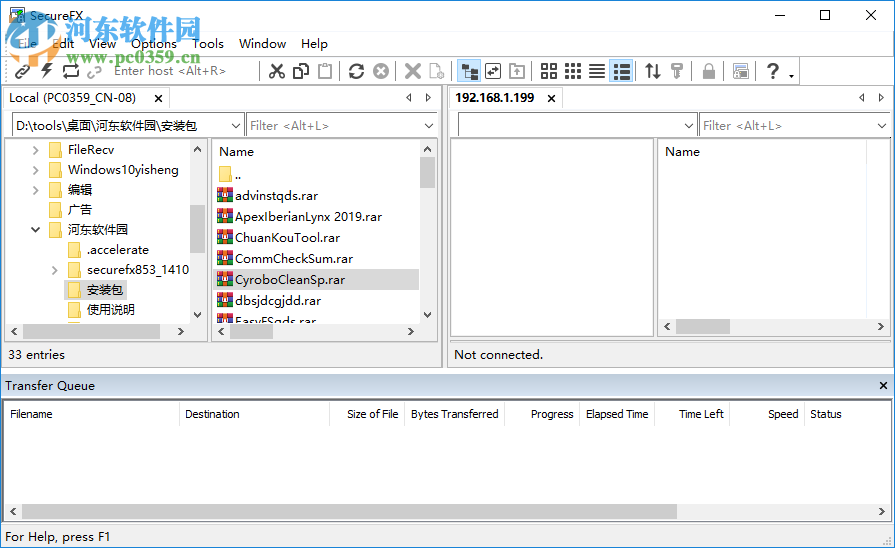The width and height of the screenshot is (895, 548).
Task: Expand the FileRecv folder
Action: tap(35, 150)
